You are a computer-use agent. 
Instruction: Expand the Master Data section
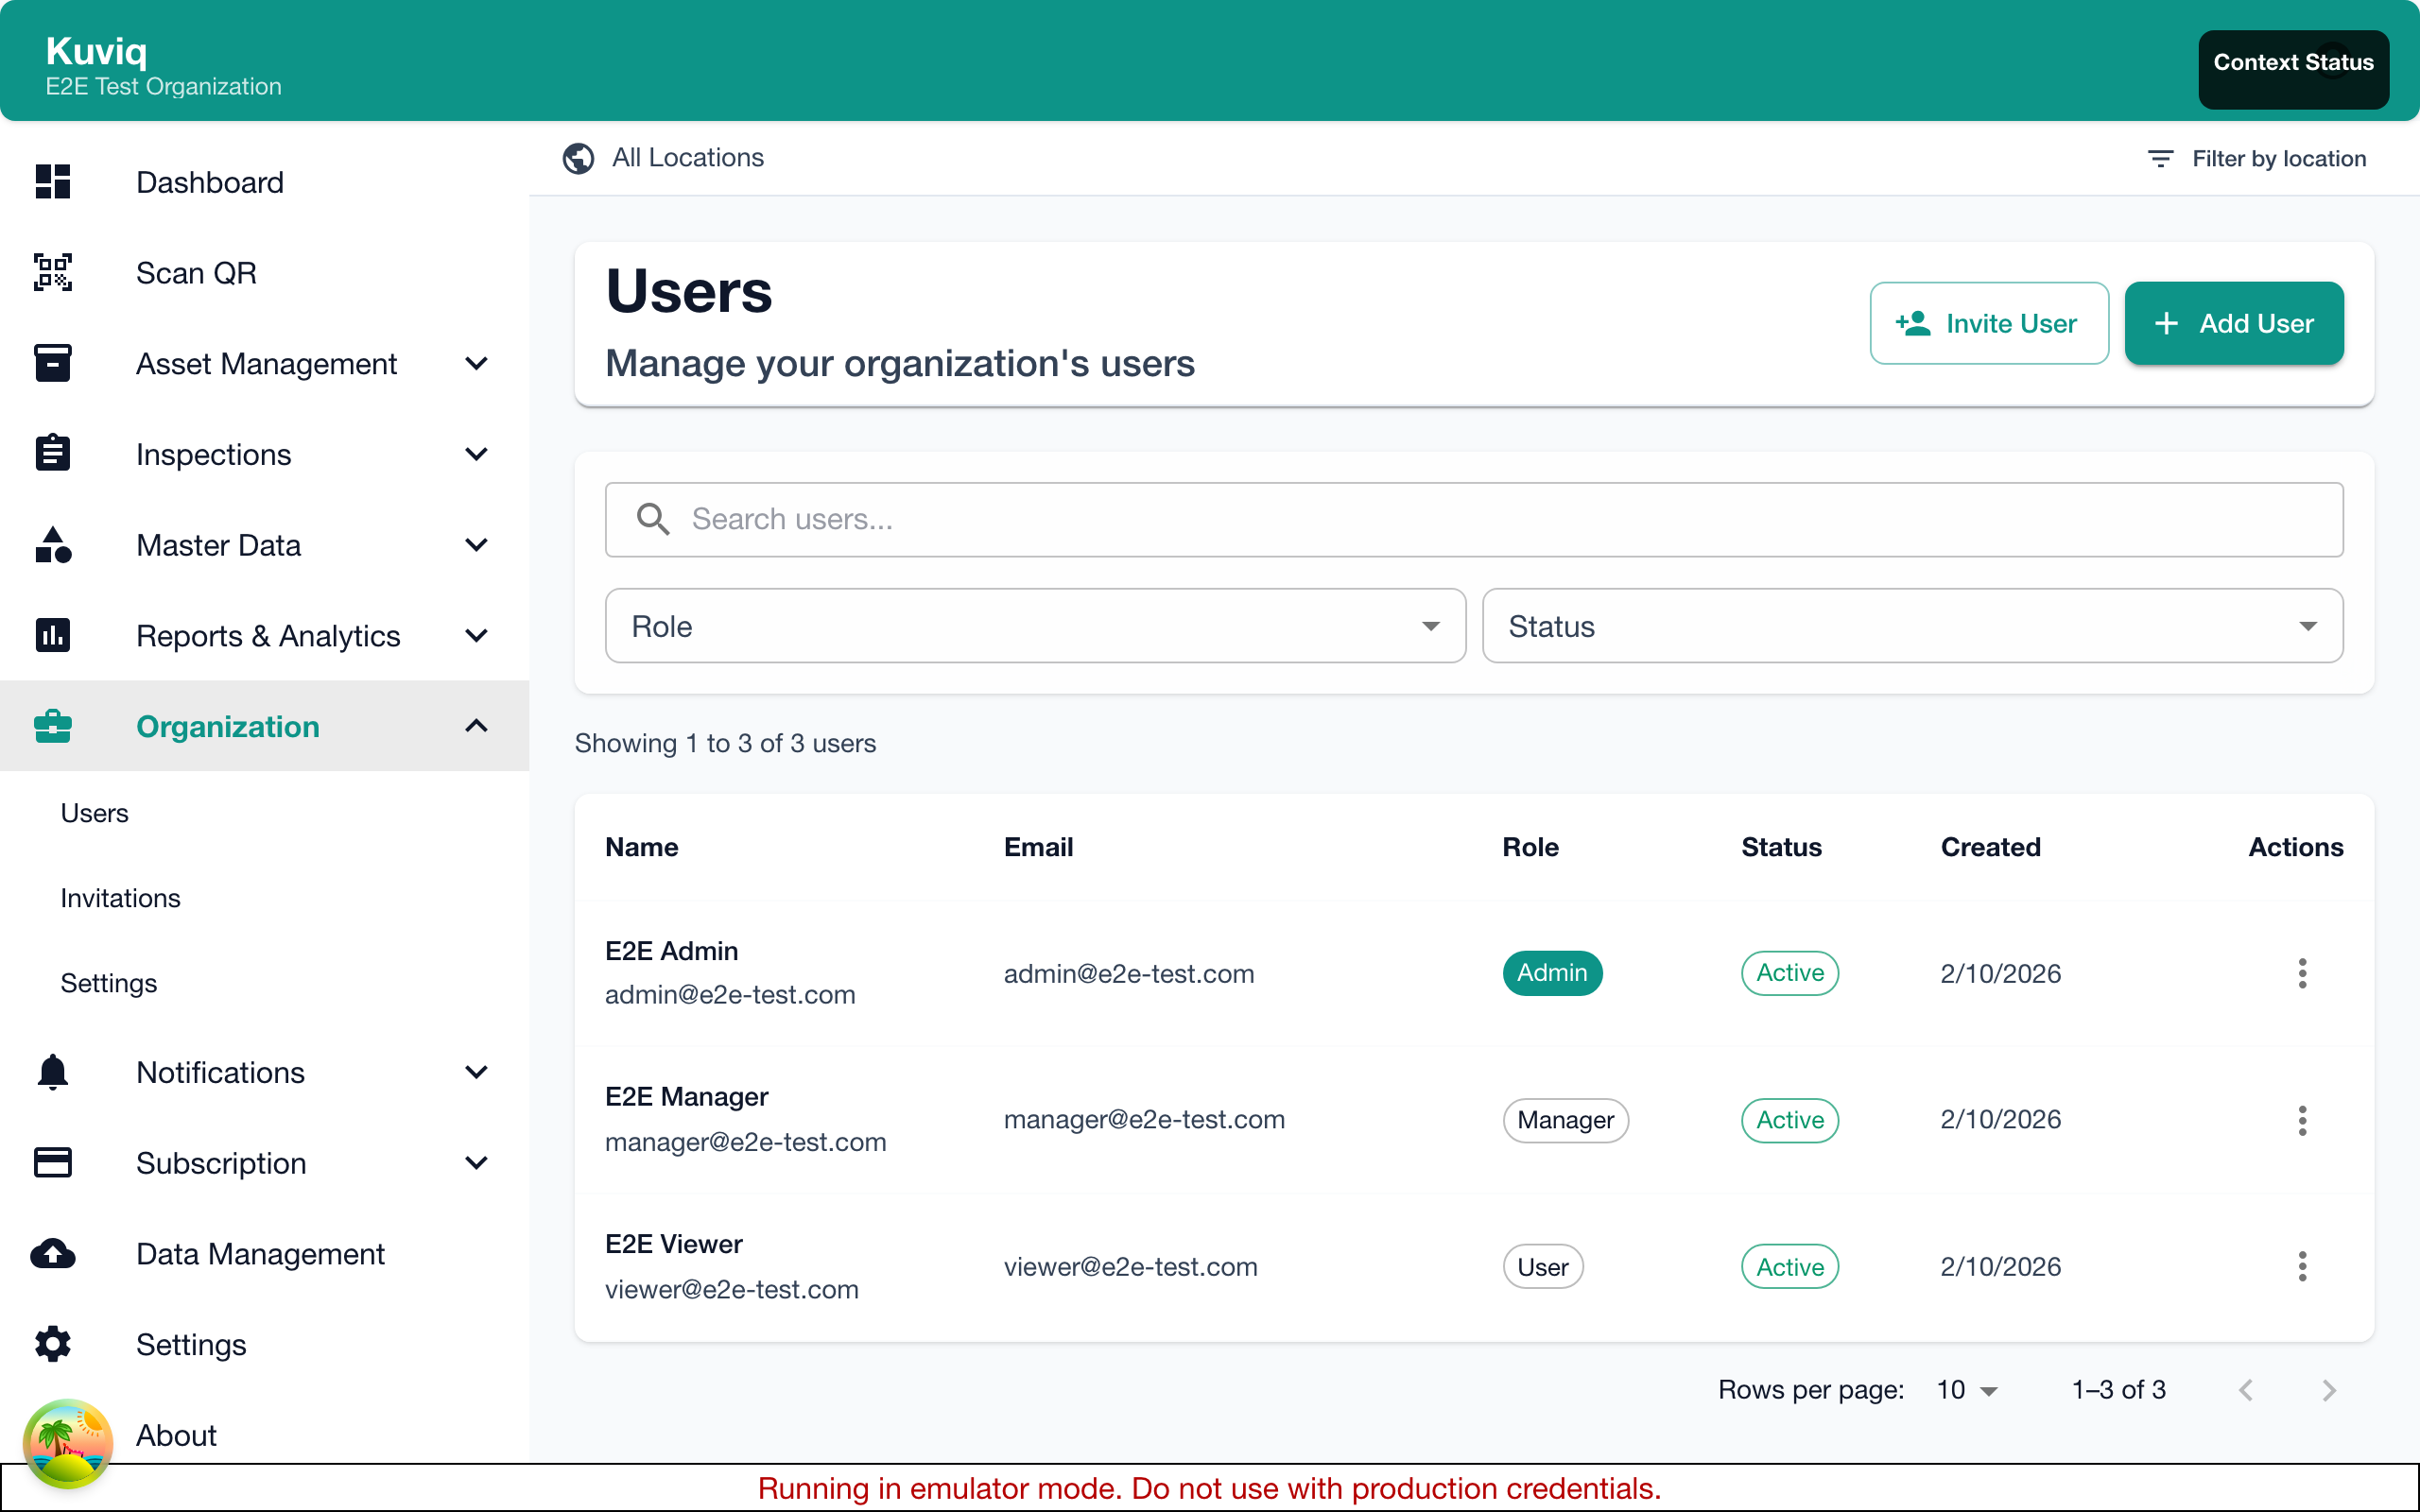coord(477,545)
